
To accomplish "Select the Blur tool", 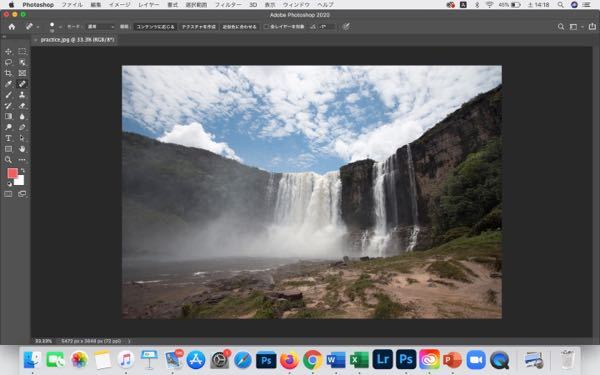I will tap(22, 116).
